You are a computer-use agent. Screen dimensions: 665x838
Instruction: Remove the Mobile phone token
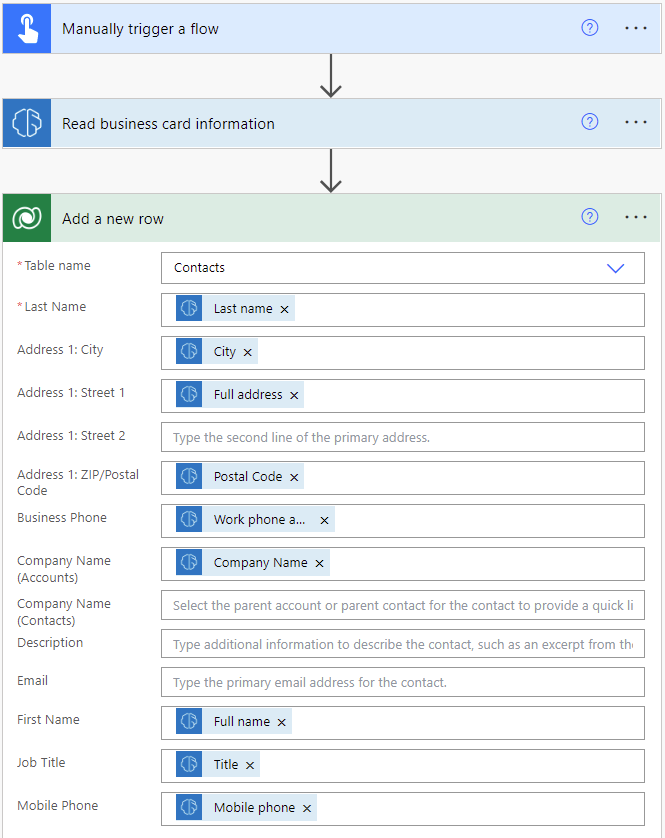(307, 809)
